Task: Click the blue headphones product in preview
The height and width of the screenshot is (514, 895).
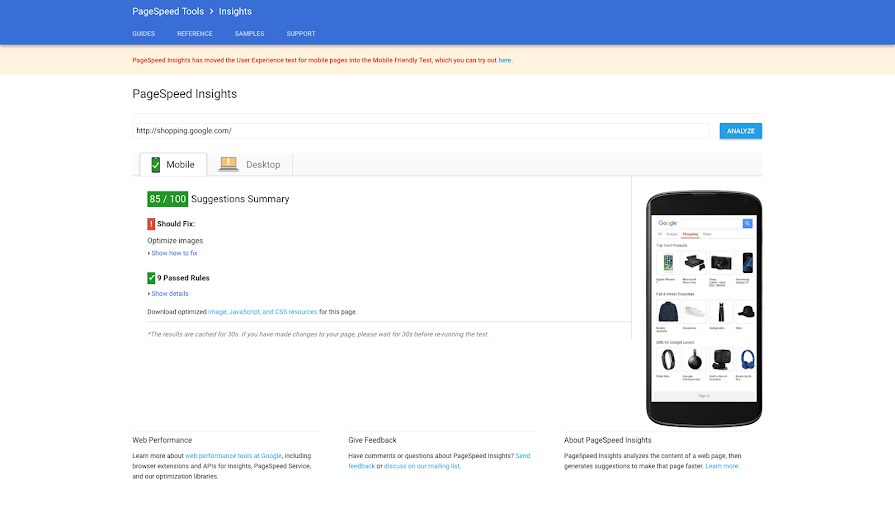Action: (747, 360)
